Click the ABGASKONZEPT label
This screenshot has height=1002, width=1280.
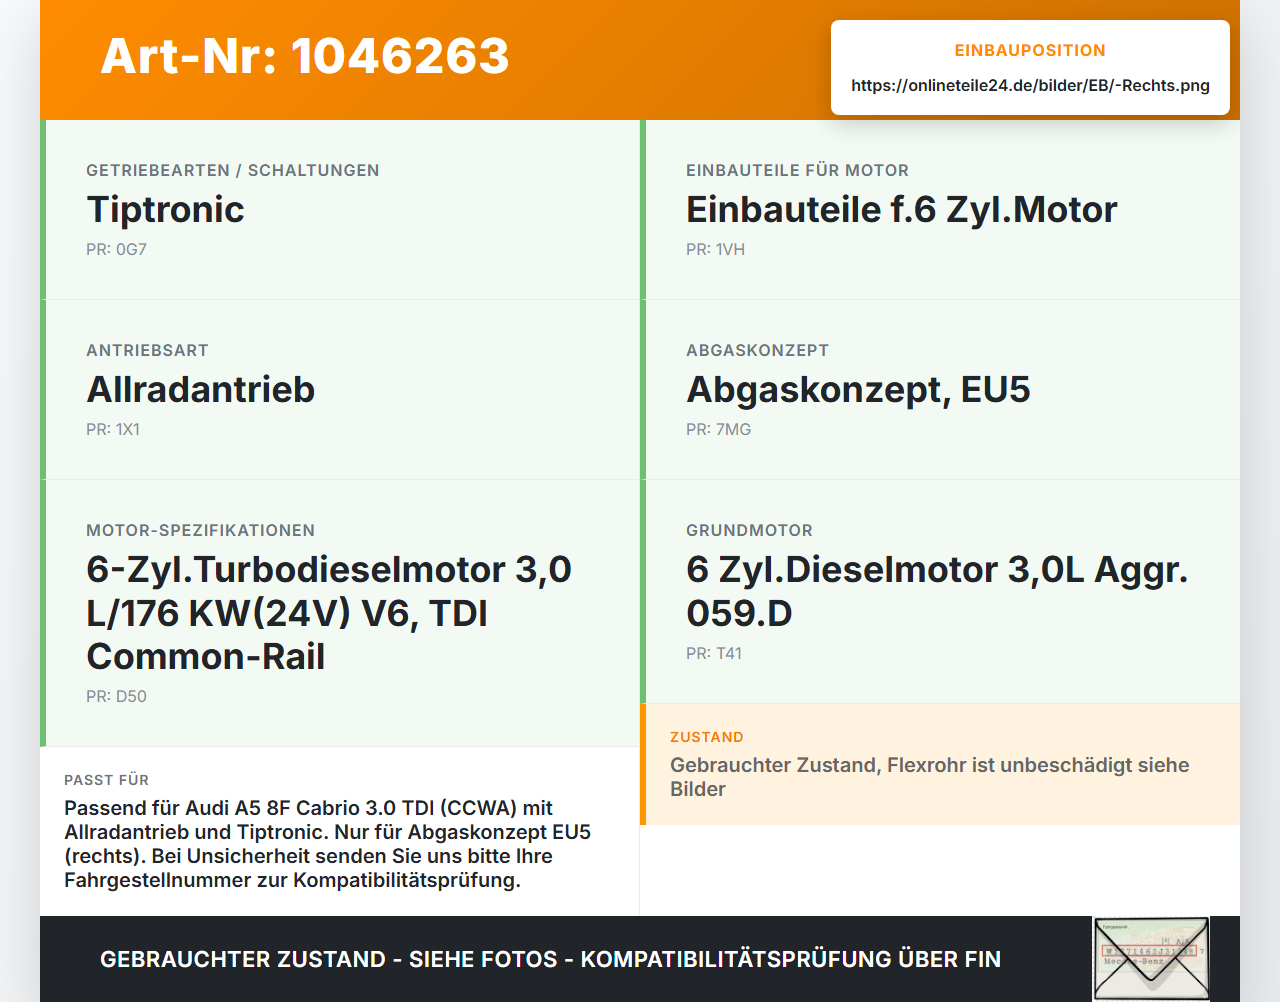pos(757,350)
